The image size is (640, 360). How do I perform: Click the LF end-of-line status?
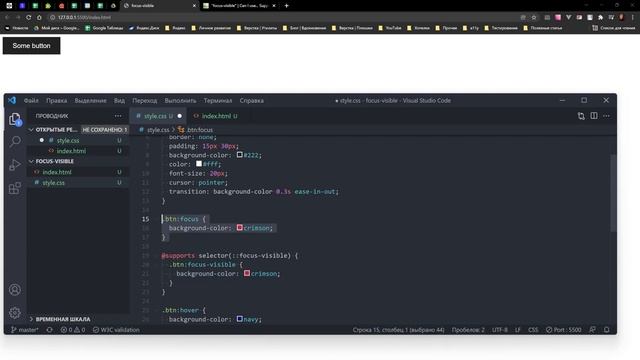pos(518,329)
